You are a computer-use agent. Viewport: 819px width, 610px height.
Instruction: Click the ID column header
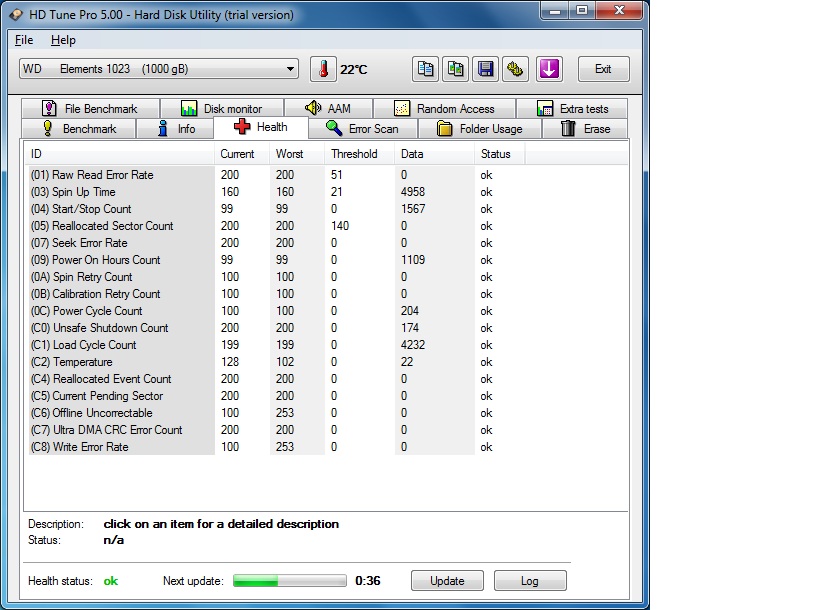click(x=120, y=154)
